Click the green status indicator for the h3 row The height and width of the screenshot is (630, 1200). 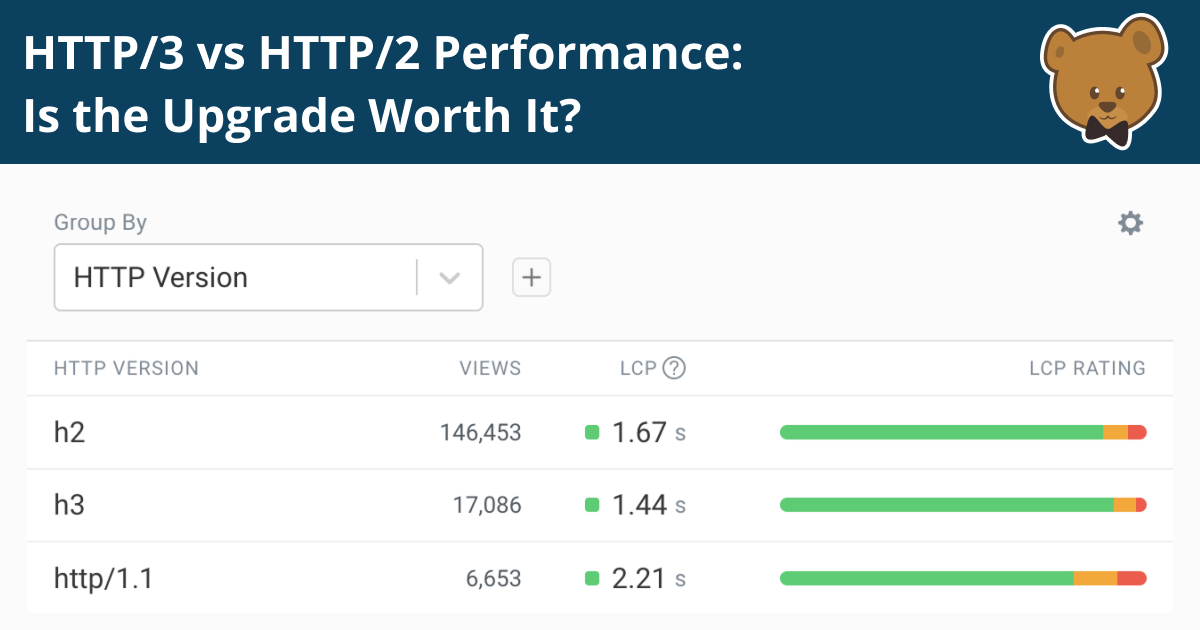pos(591,504)
